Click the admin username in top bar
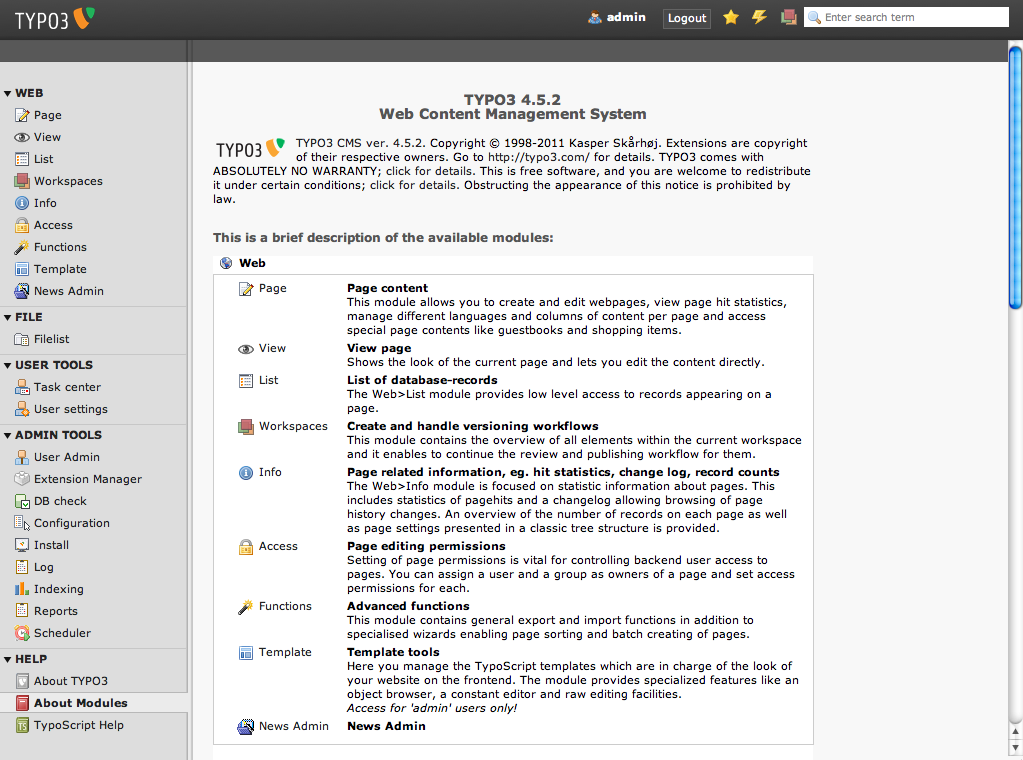Viewport: 1023px width, 760px height. click(626, 18)
